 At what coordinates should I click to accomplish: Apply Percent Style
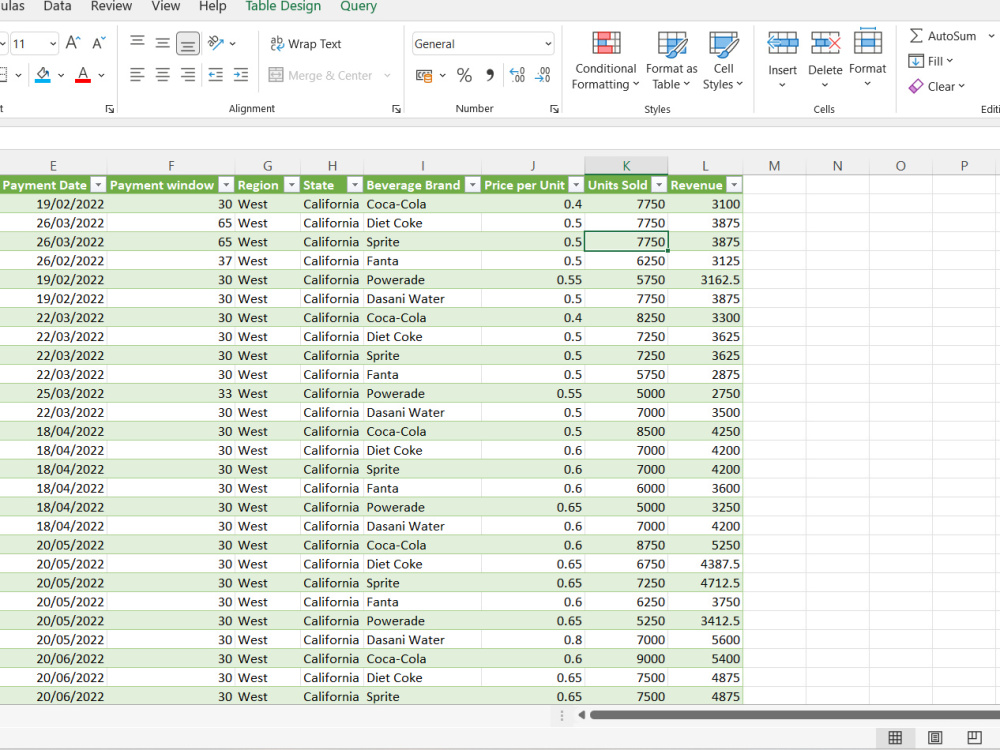[x=464, y=75]
